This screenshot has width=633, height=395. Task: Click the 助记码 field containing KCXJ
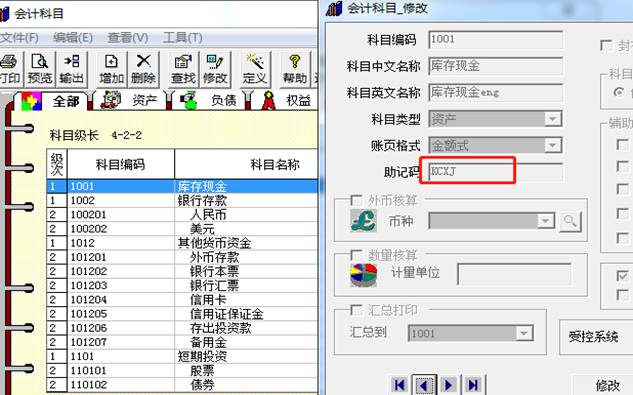click(495, 172)
